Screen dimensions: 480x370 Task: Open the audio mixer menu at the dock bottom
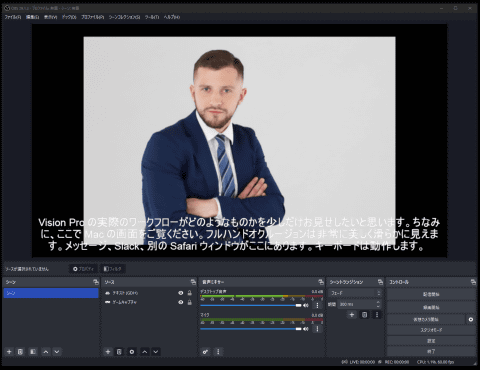(x=218, y=352)
